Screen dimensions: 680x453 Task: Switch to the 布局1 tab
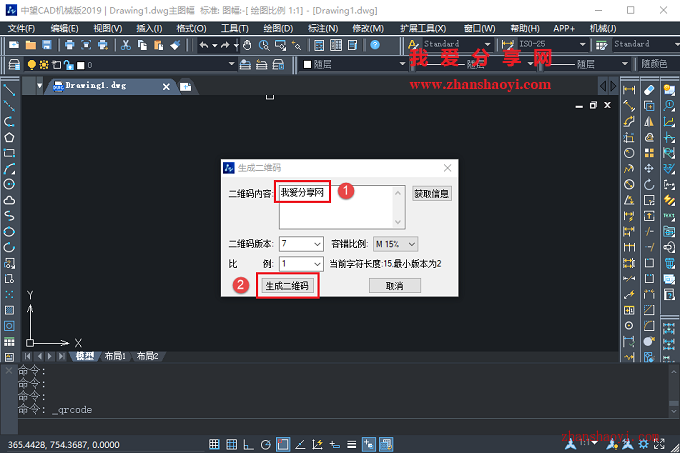(x=115, y=356)
